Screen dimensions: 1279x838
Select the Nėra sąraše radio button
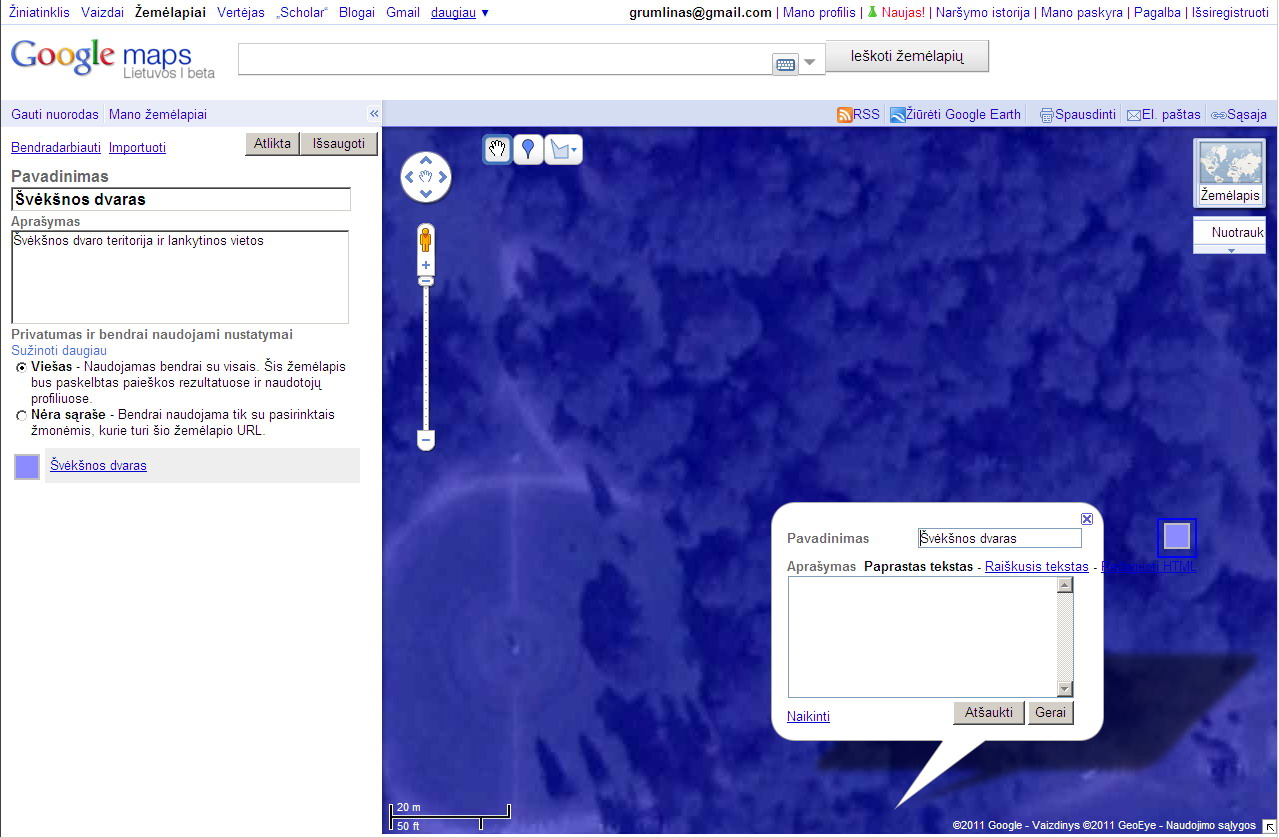(21, 415)
